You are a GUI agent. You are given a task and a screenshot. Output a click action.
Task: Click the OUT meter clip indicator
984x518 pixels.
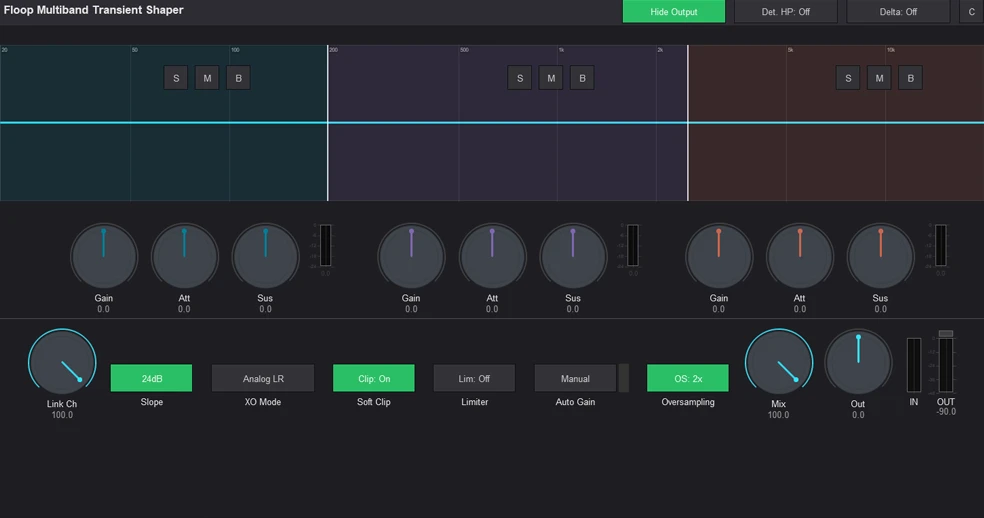coord(946,333)
